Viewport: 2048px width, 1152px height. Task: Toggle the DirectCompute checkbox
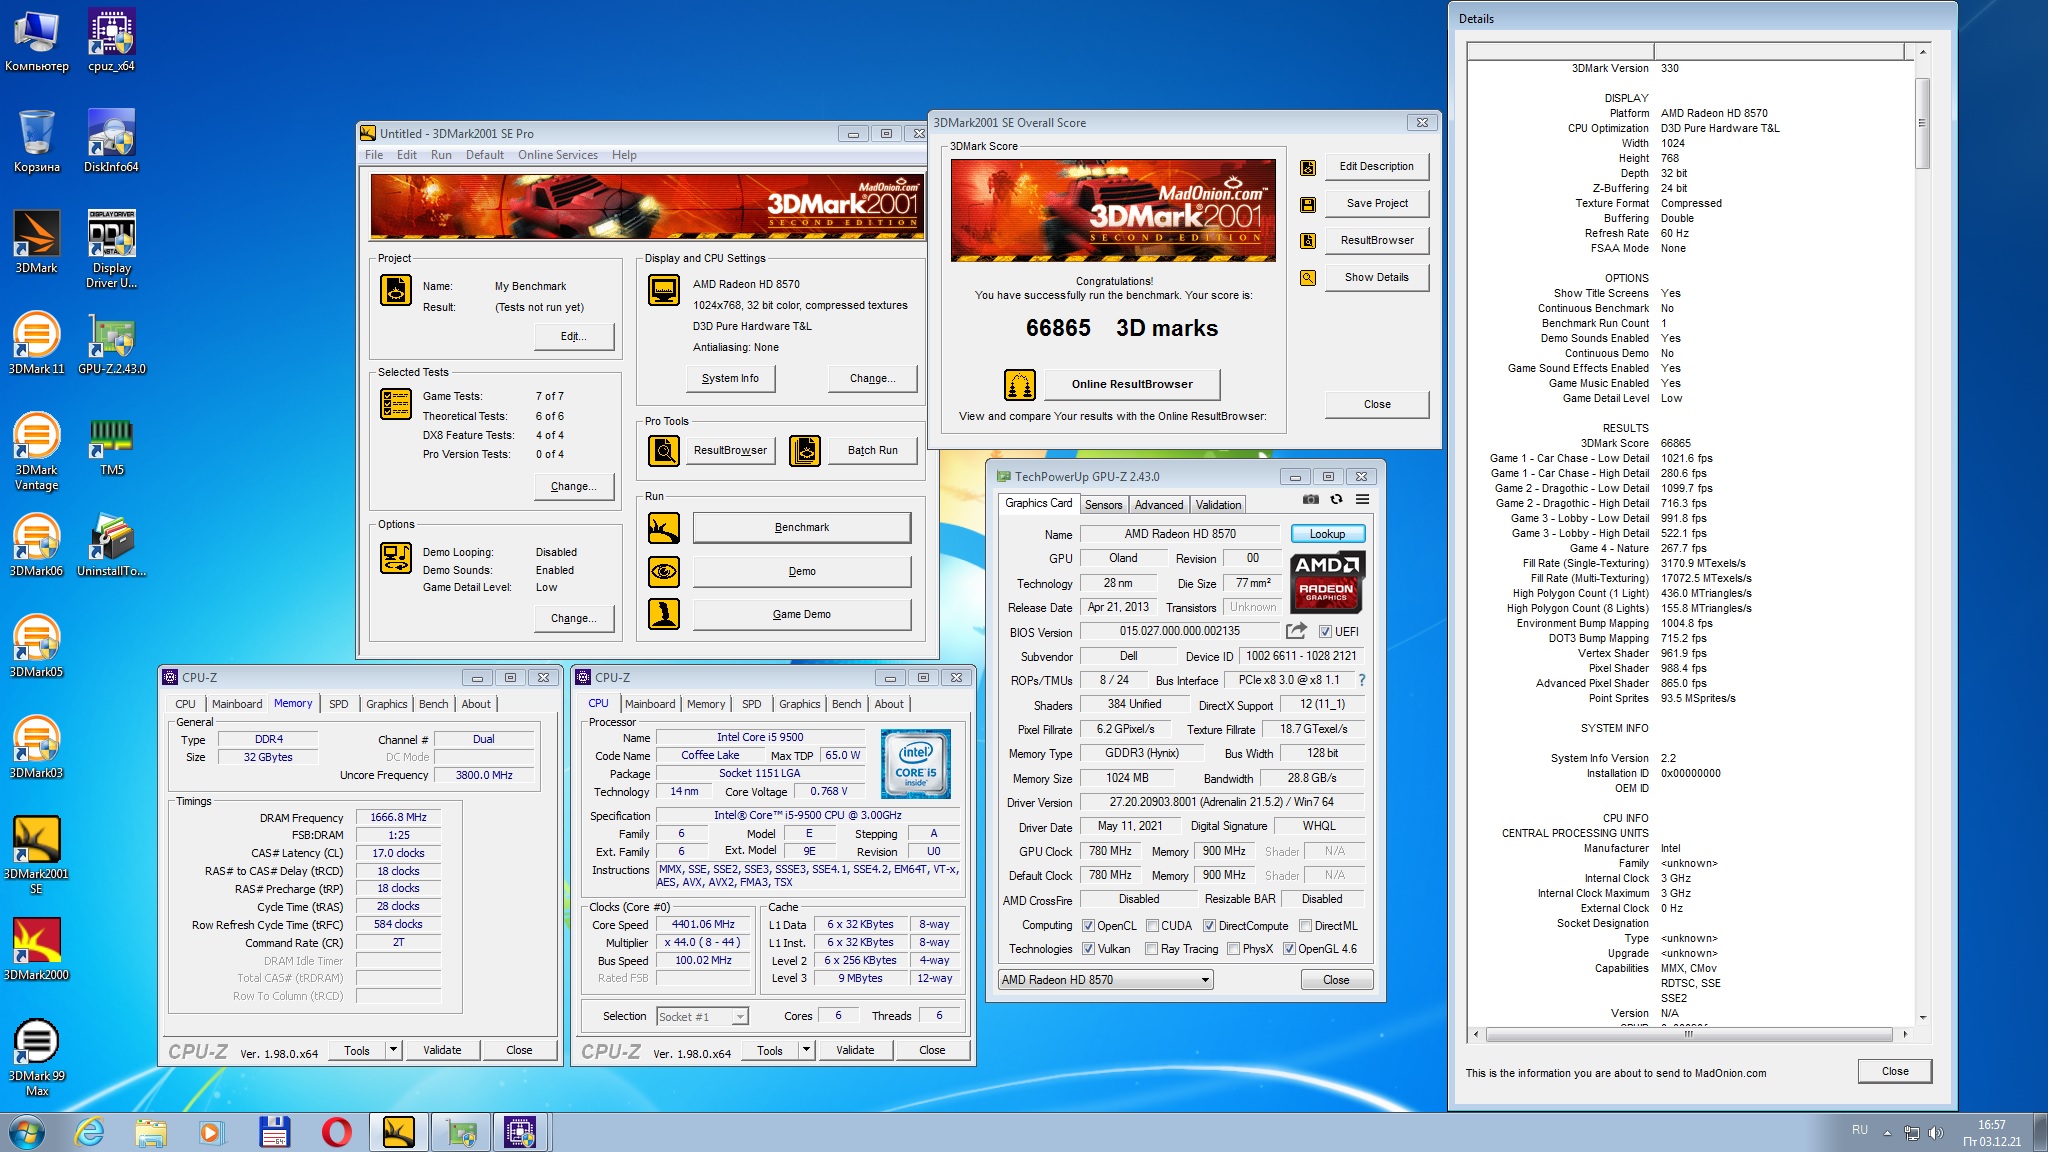click(1209, 926)
